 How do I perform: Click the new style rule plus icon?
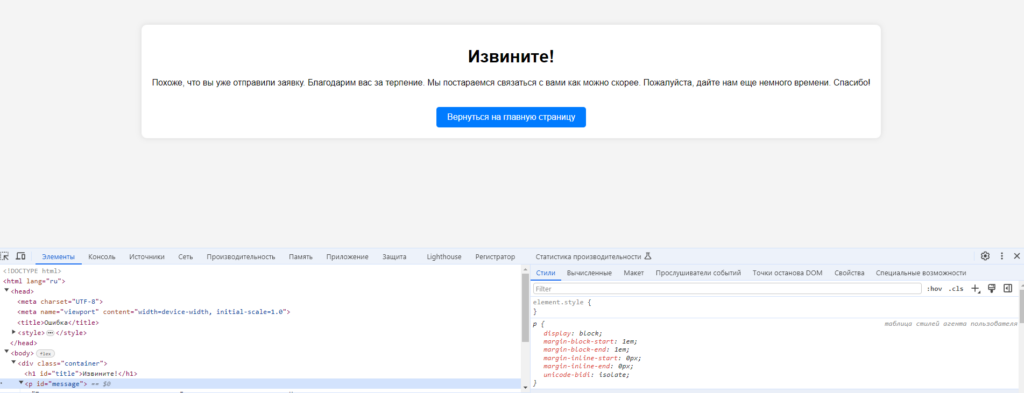pos(976,289)
